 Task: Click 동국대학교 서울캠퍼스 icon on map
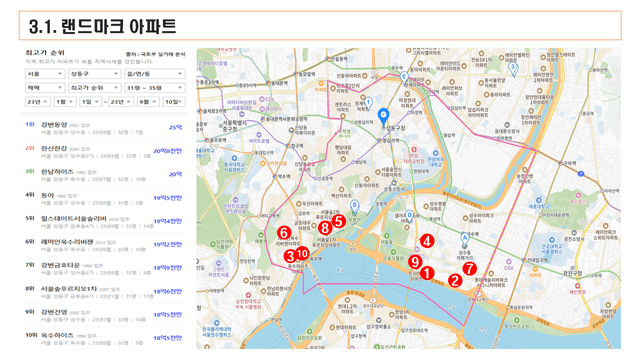(234, 158)
